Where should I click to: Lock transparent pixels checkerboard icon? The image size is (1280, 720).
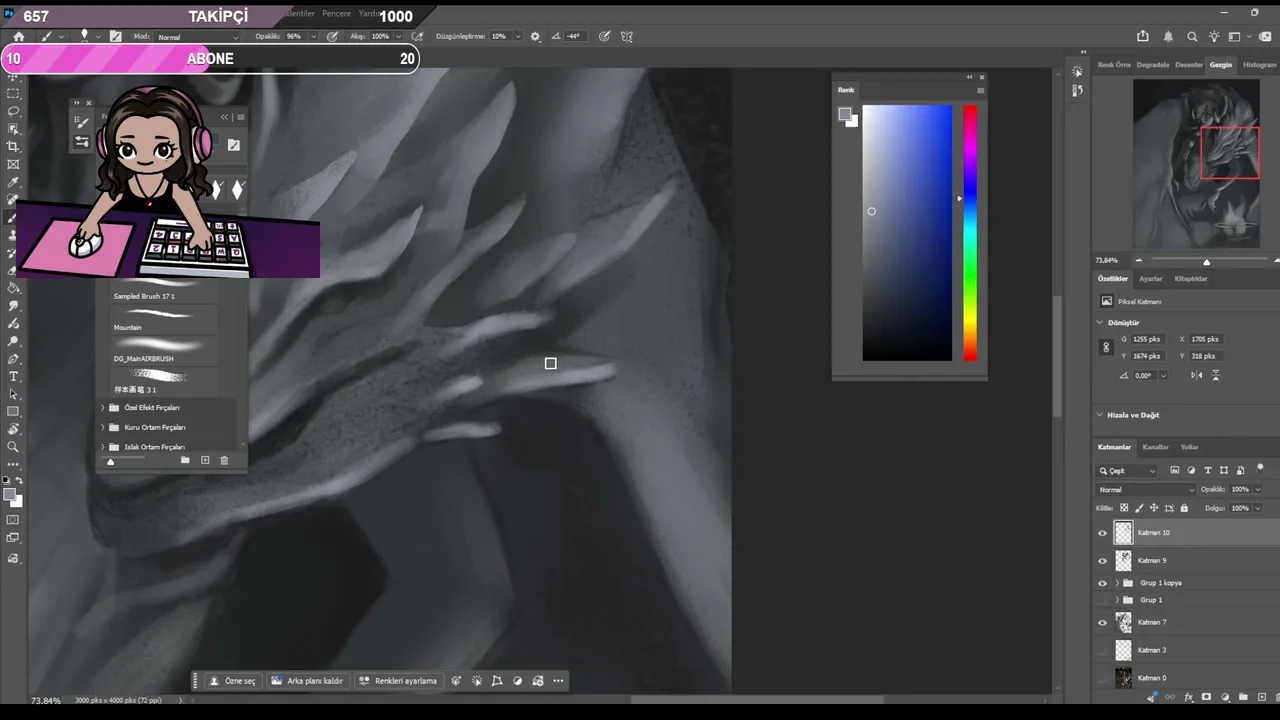pyautogui.click(x=1124, y=508)
